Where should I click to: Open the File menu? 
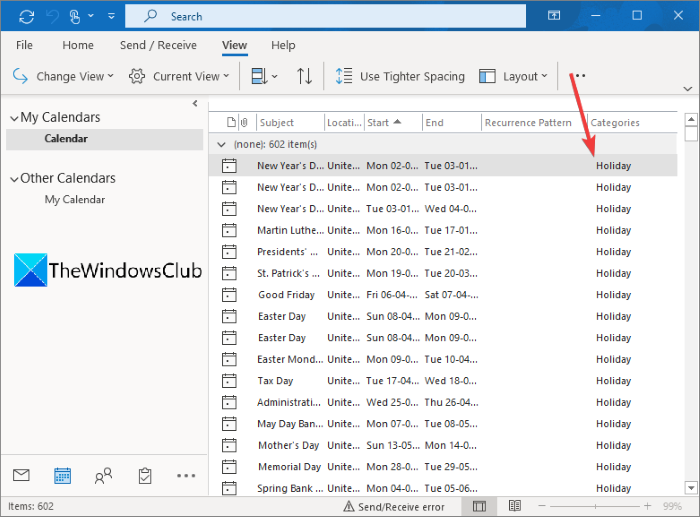coord(24,45)
